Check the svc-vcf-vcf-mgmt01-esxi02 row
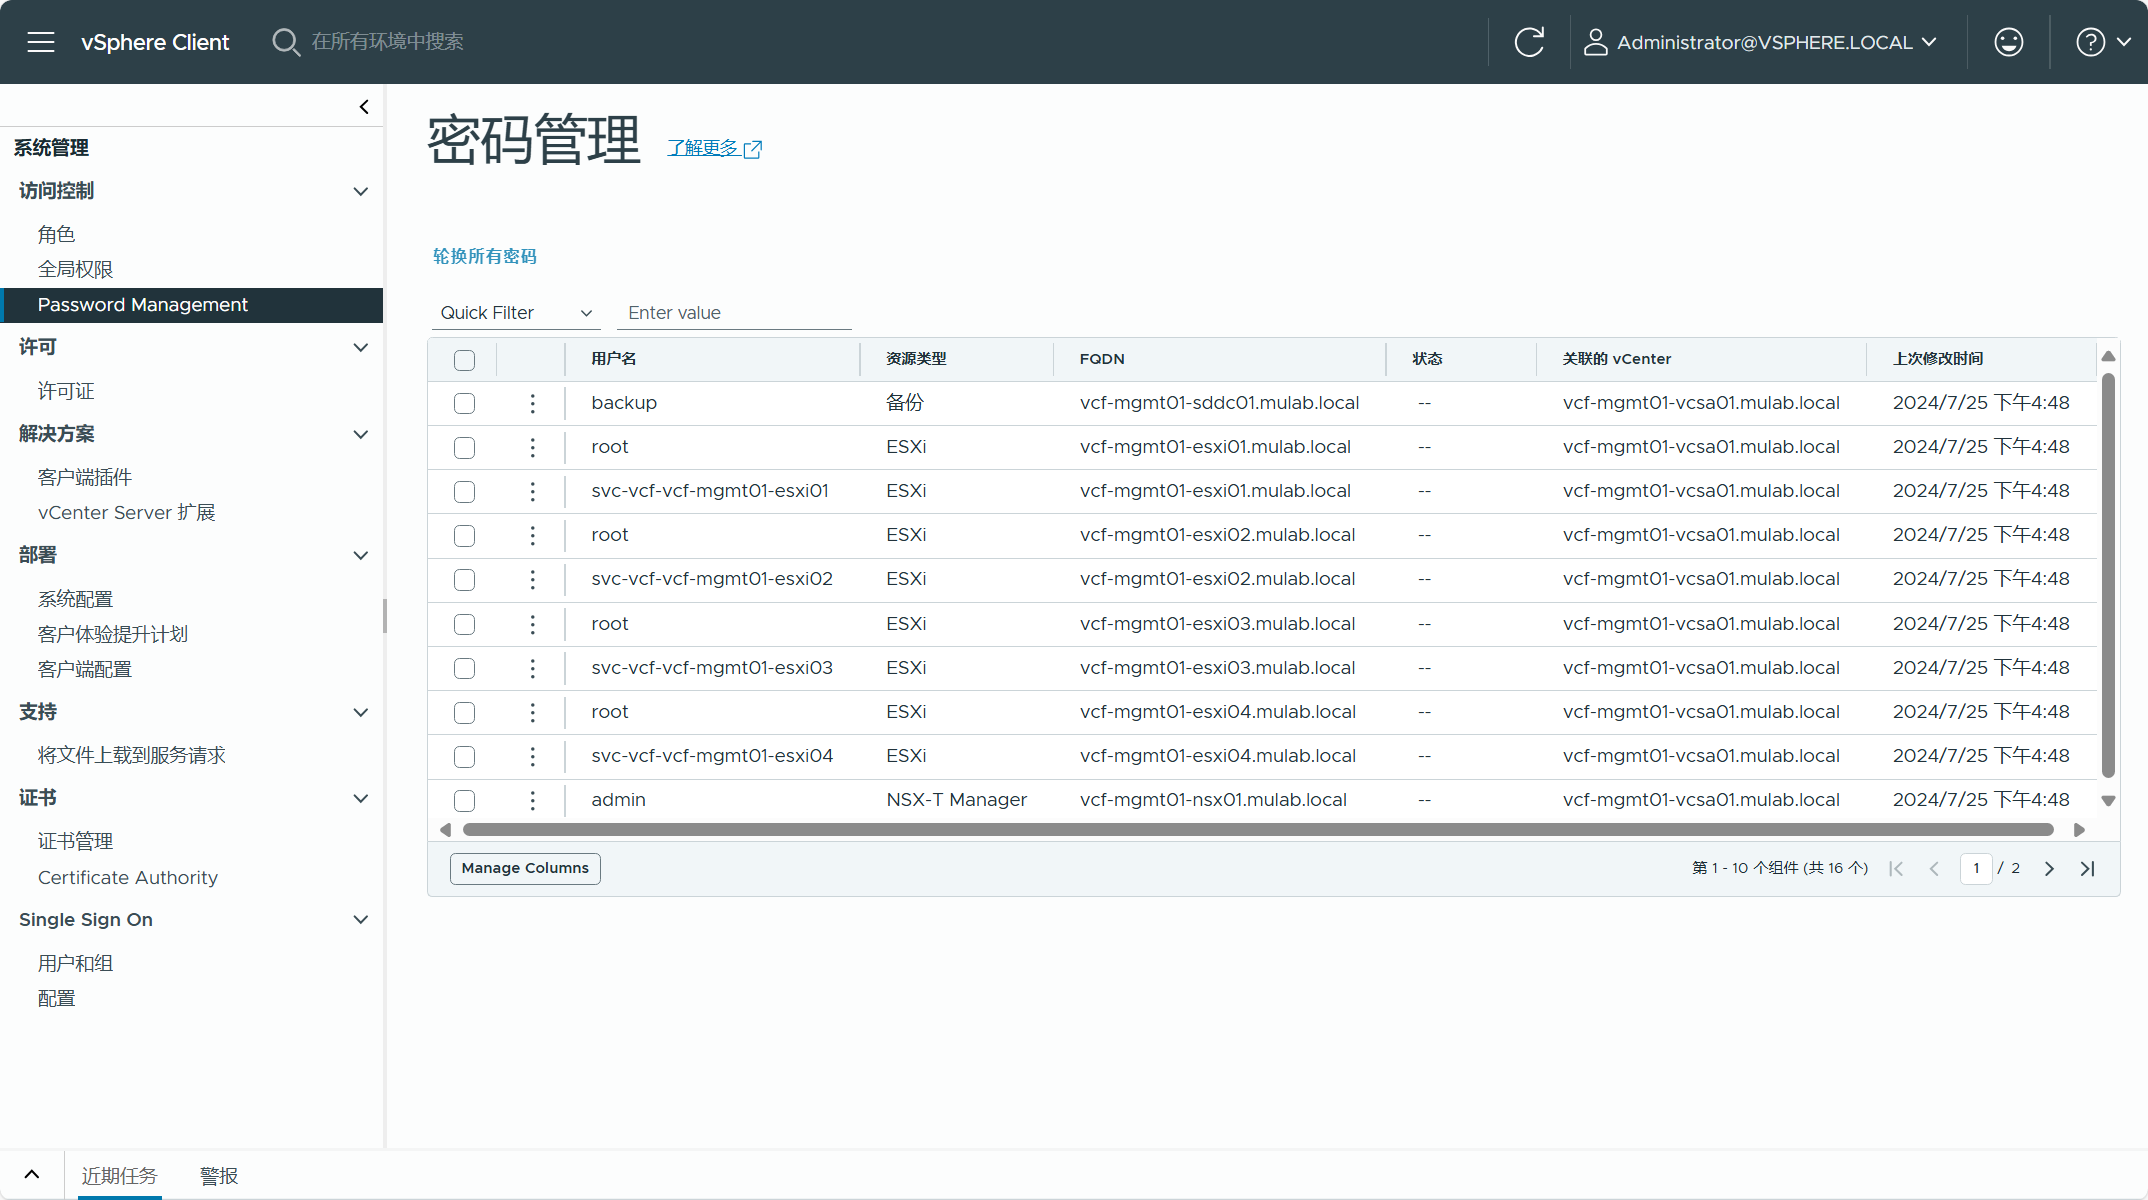Viewport: 2148px width, 1200px height. pyautogui.click(x=464, y=579)
